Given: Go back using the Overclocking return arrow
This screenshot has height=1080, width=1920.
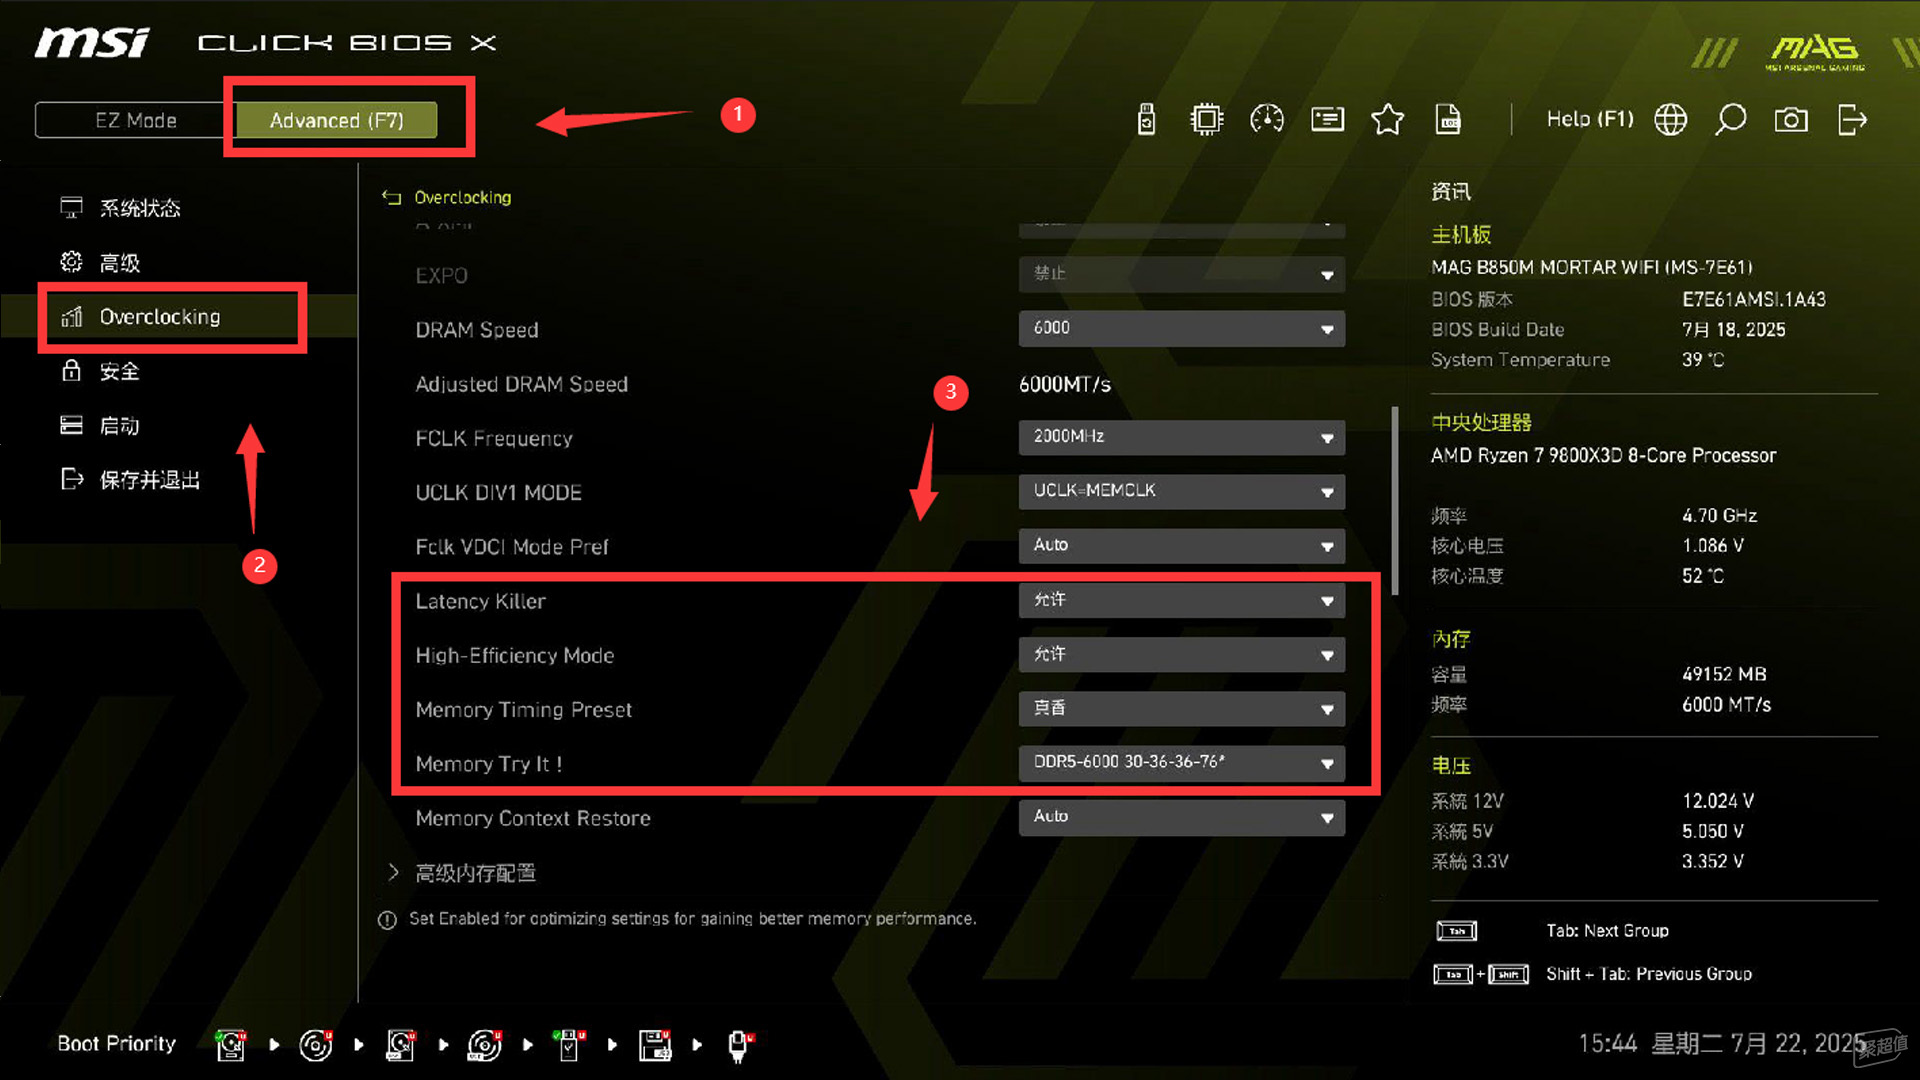Looking at the screenshot, I should (x=391, y=198).
